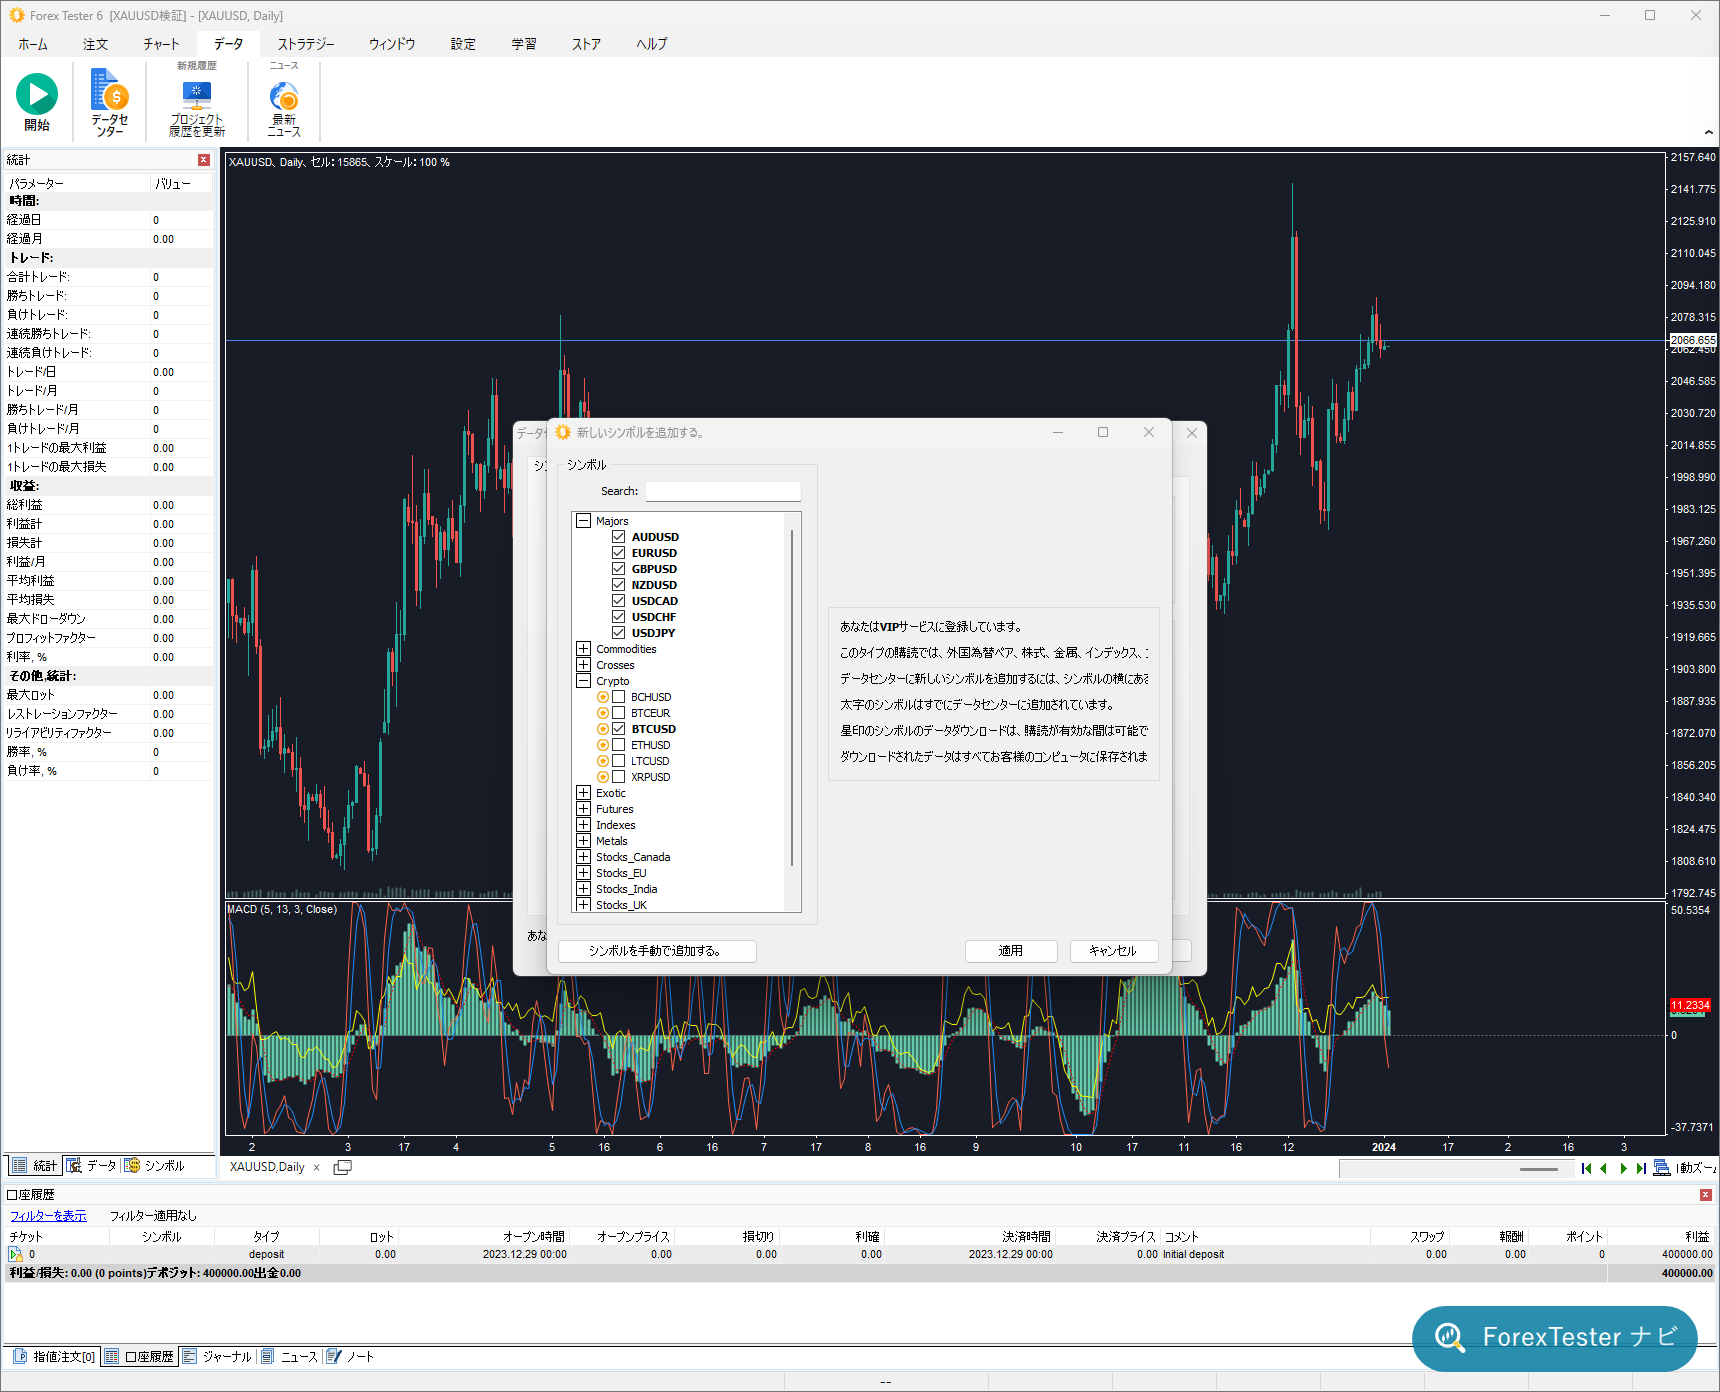Open the ウィンドウ ribbon tab
The height and width of the screenshot is (1392, 1720).
392,44
